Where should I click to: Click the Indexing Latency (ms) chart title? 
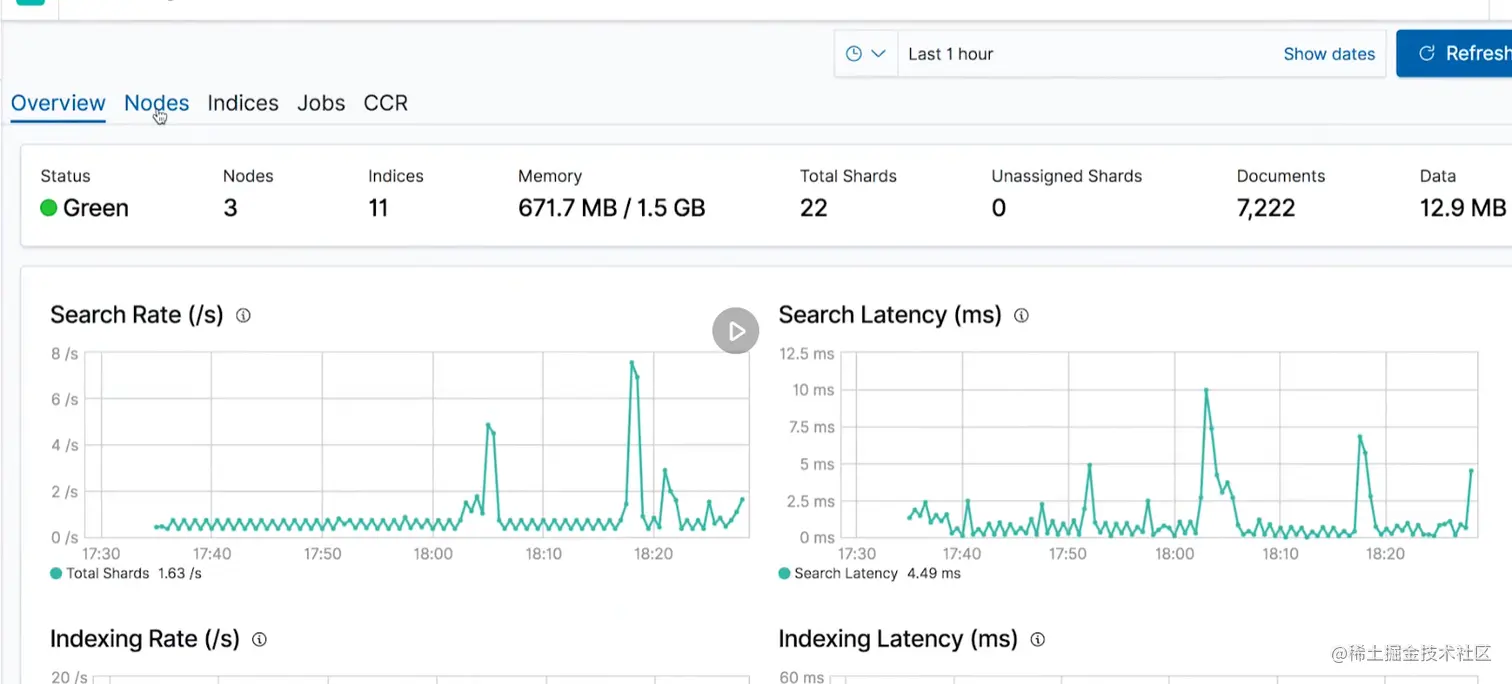click(x=898, y=639)
